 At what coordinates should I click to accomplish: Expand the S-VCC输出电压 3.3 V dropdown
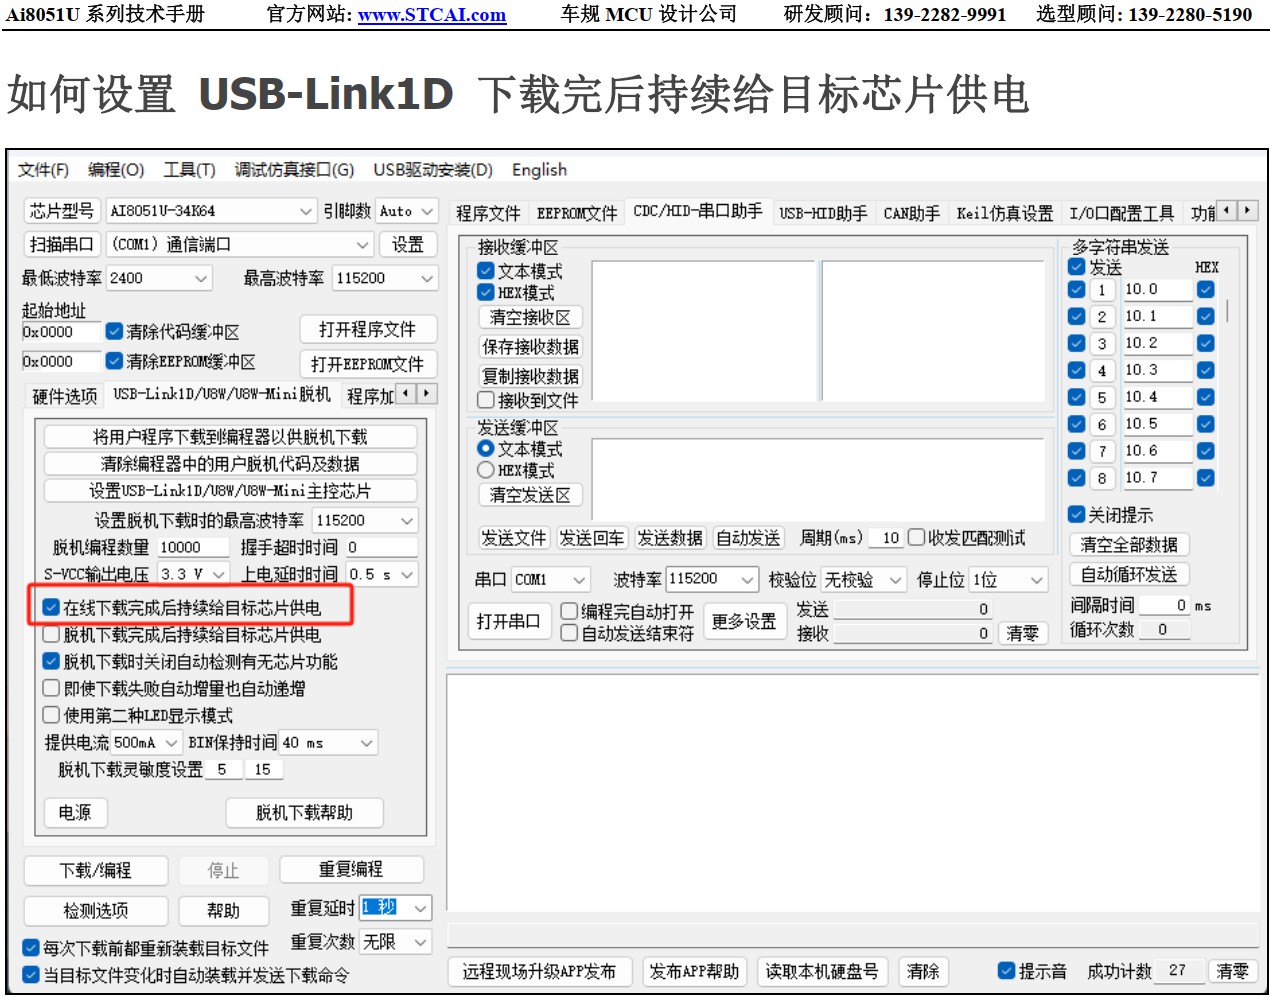point(219,574)
